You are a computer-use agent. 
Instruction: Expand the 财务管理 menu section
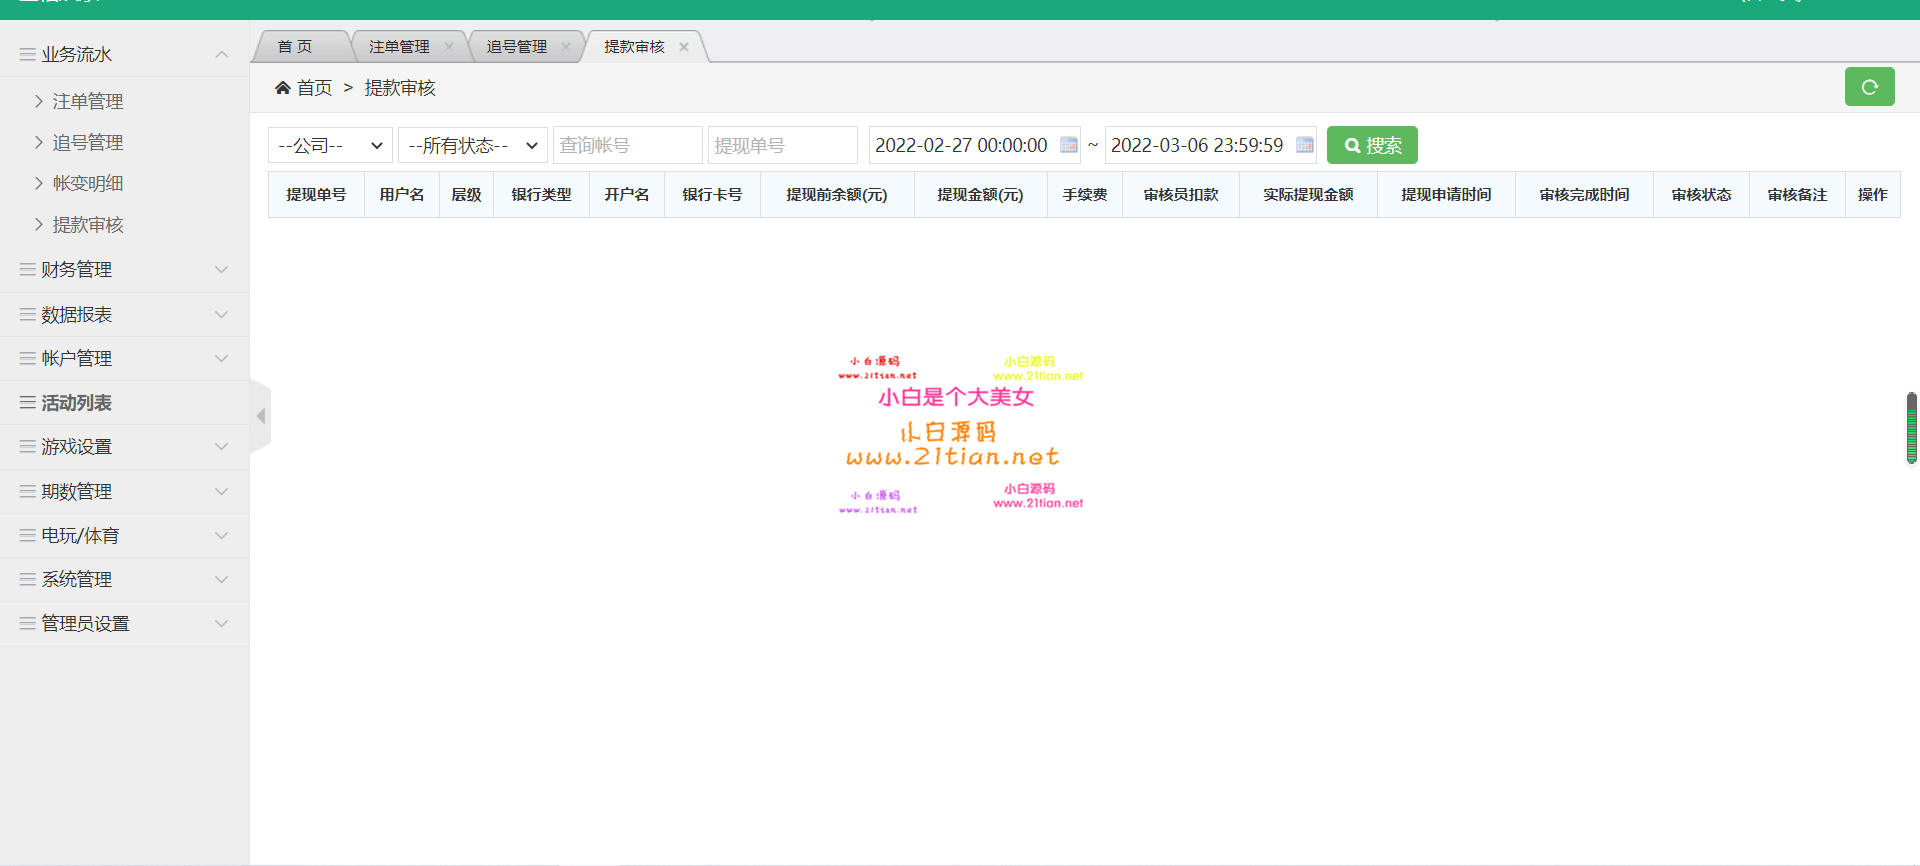pos(124,269)
